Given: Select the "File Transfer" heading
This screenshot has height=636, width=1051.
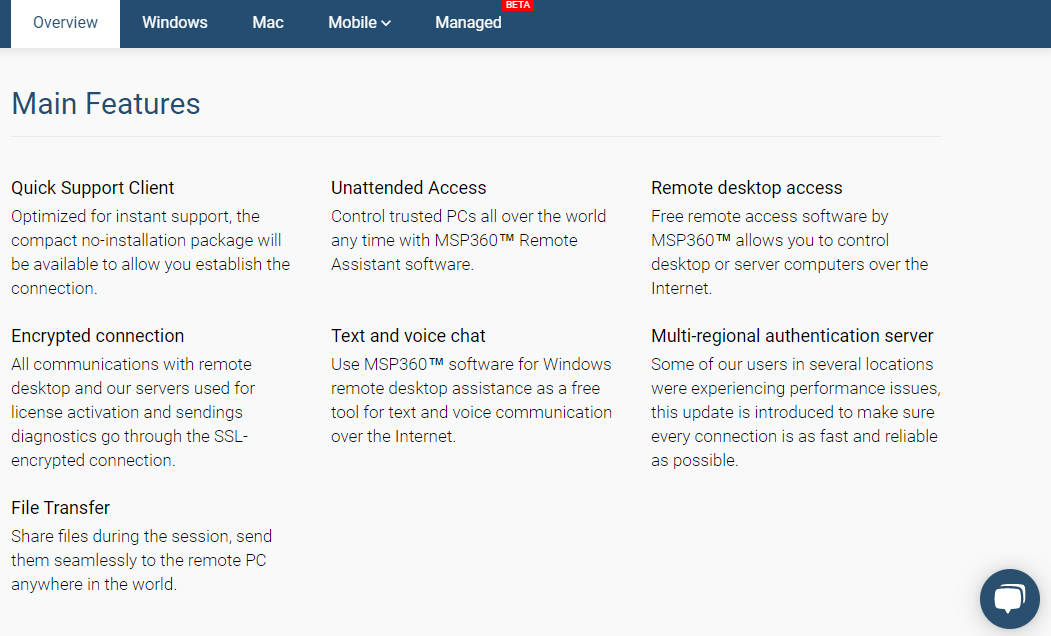Looking at the screenshot, I should pyautogui.click(x=60, y=507).
